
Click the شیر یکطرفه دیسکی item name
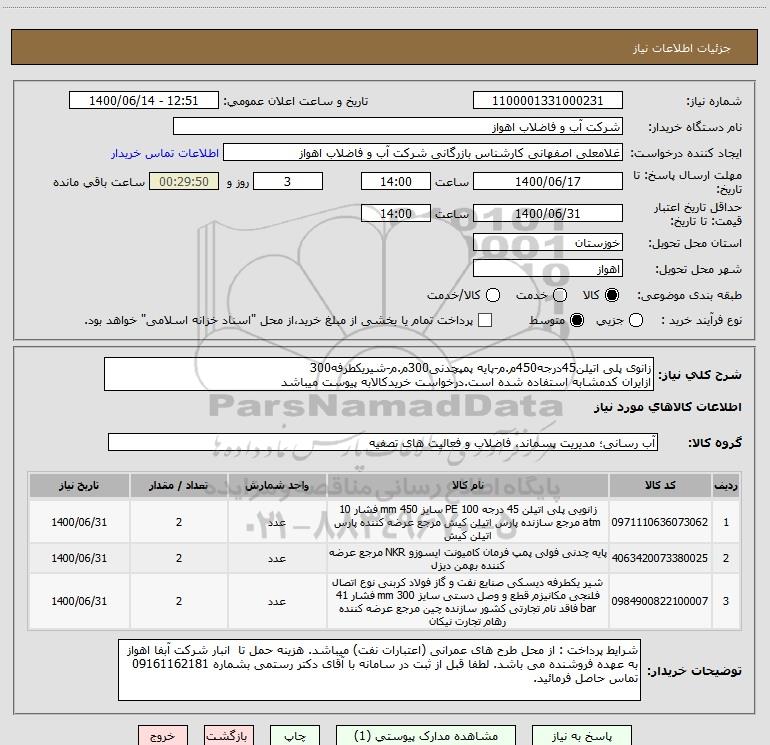pyautogui.click(x=468, y=602)
